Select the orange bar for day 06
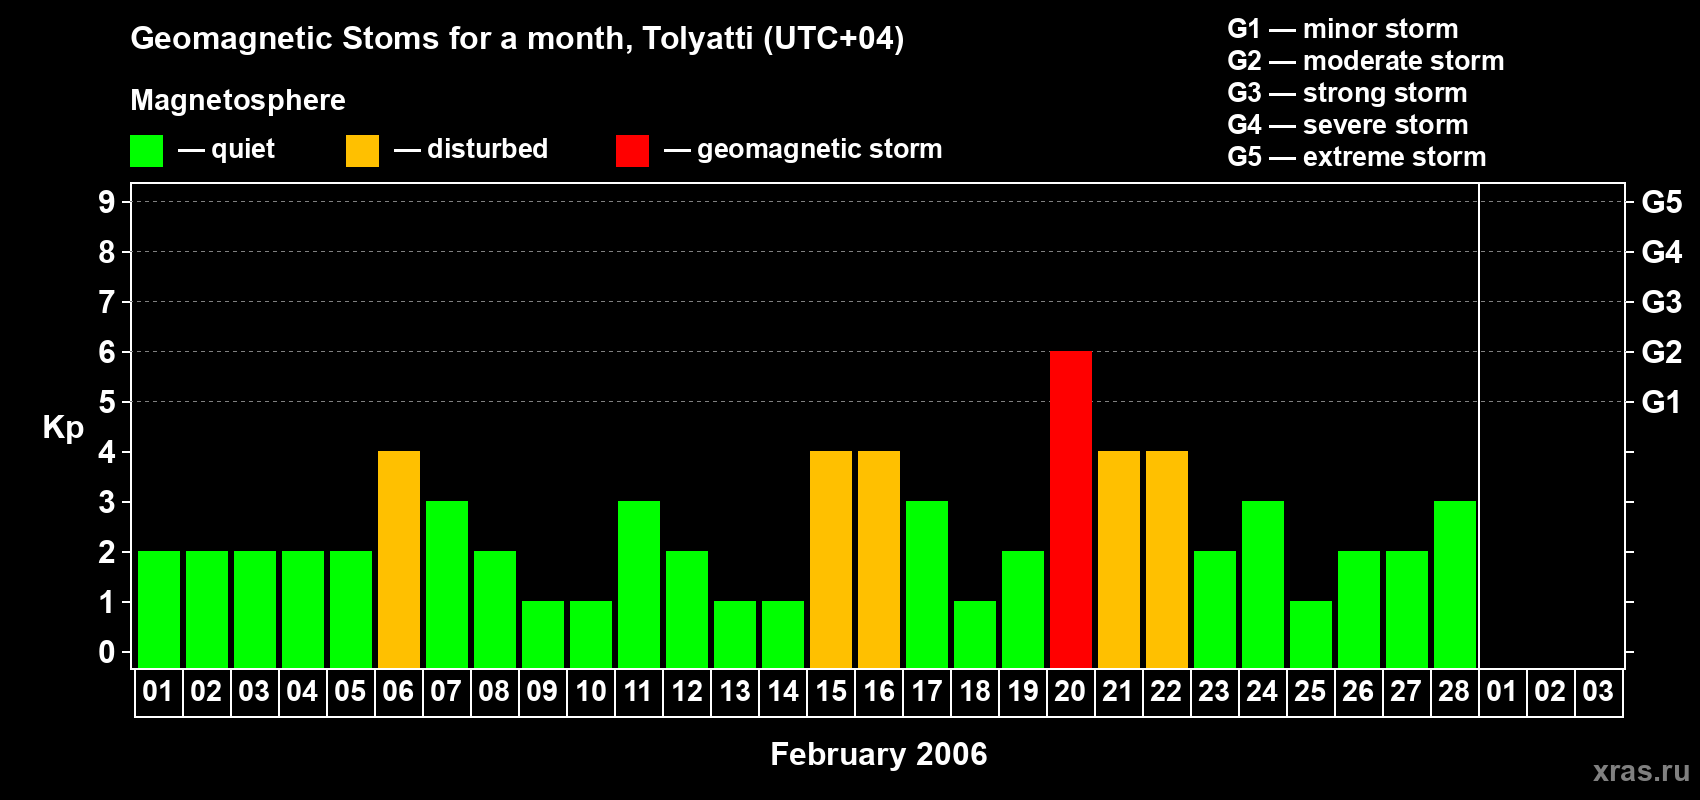Viewport: 1700px width, 800px height. click(x=399, y=559)
